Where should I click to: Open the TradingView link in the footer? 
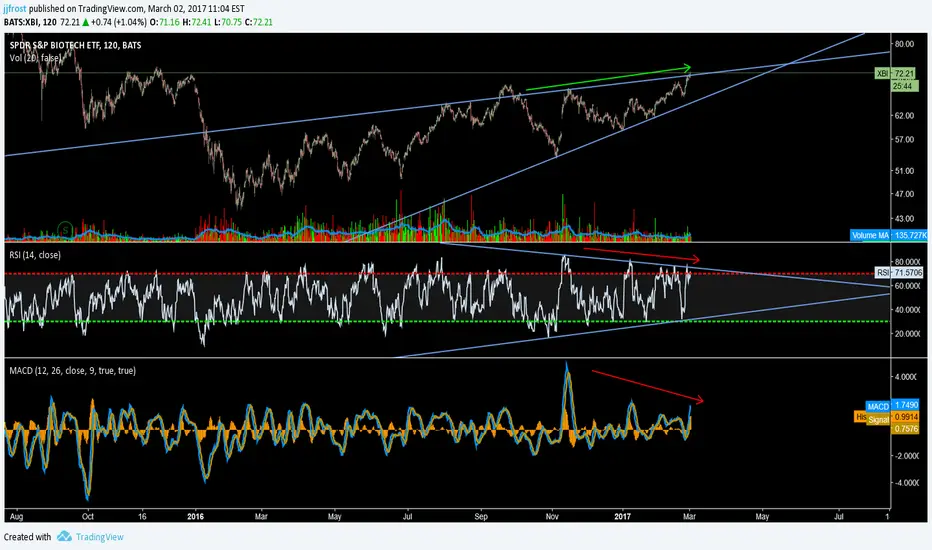[x=99, y=537]
